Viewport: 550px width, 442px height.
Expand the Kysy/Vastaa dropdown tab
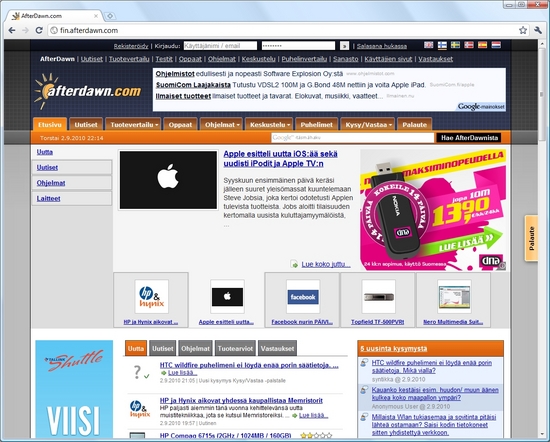[x=368, y=125]
